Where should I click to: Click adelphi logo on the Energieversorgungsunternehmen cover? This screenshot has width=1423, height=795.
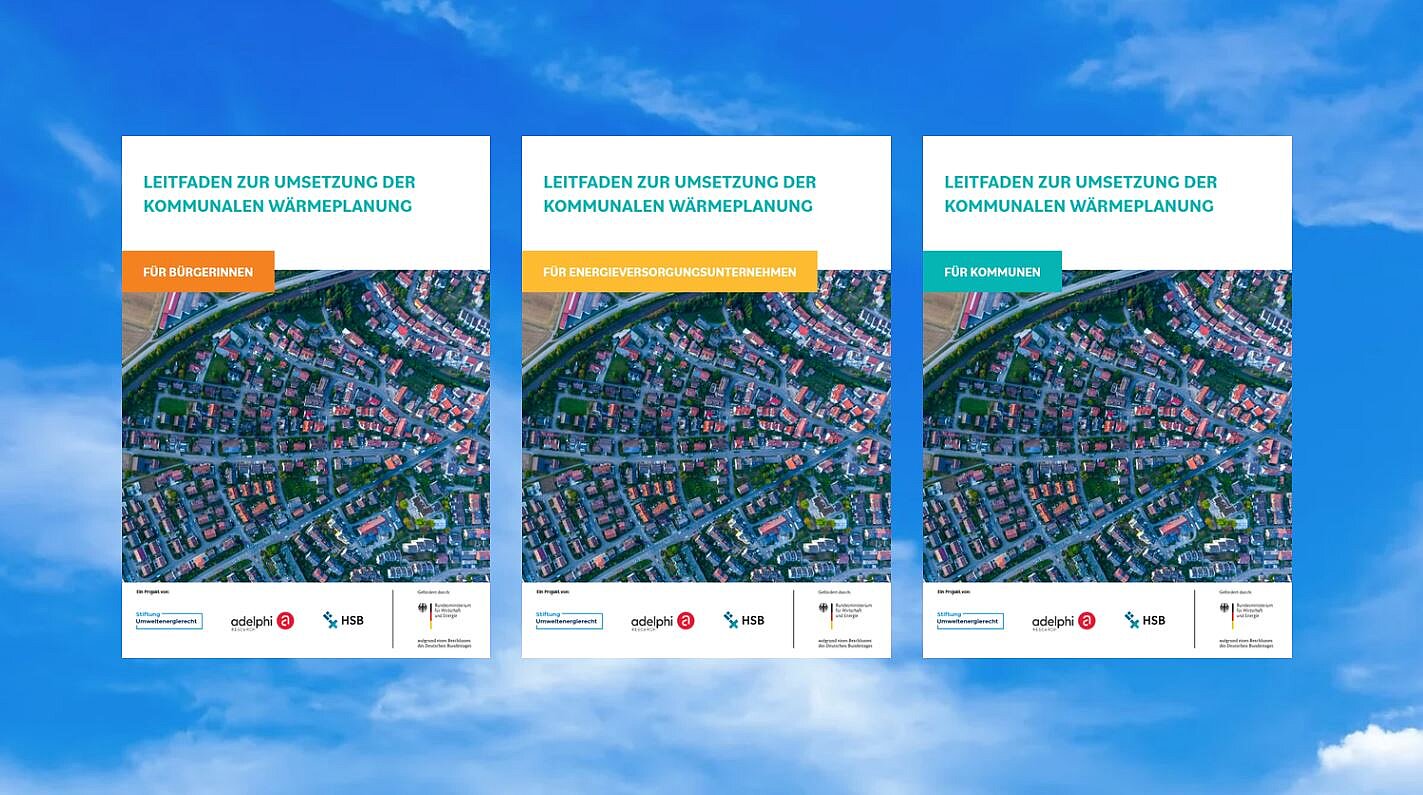click(662, 621)
